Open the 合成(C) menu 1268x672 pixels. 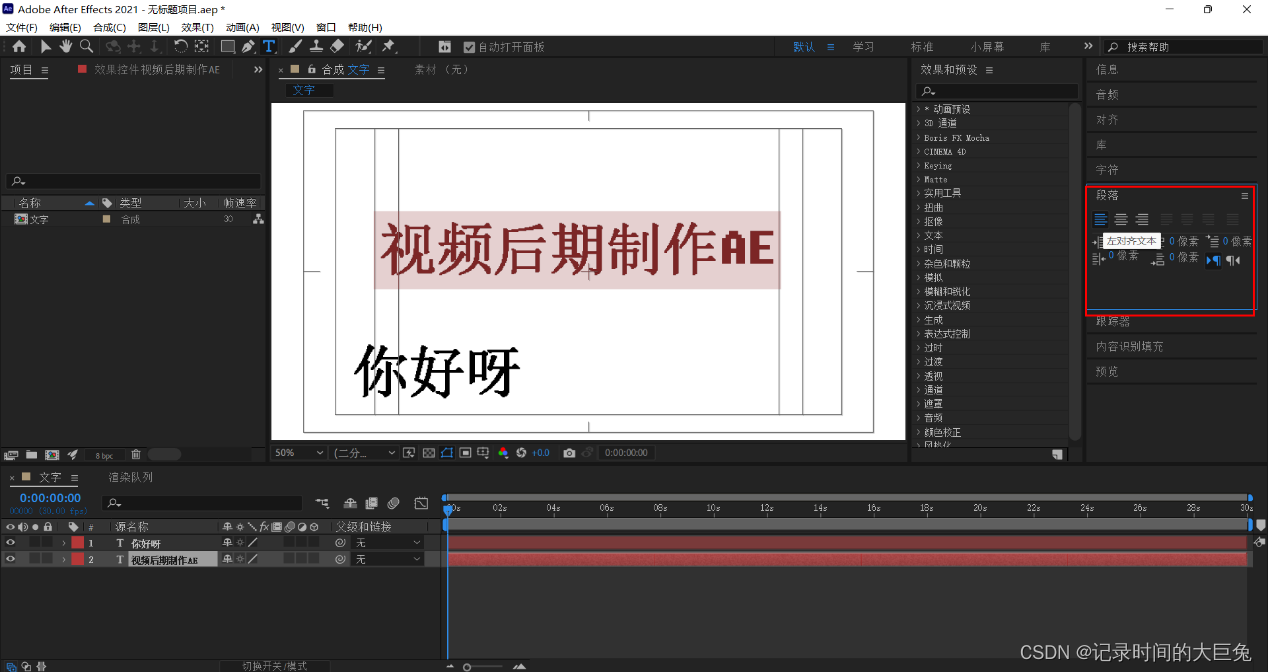tap(109, 28)
